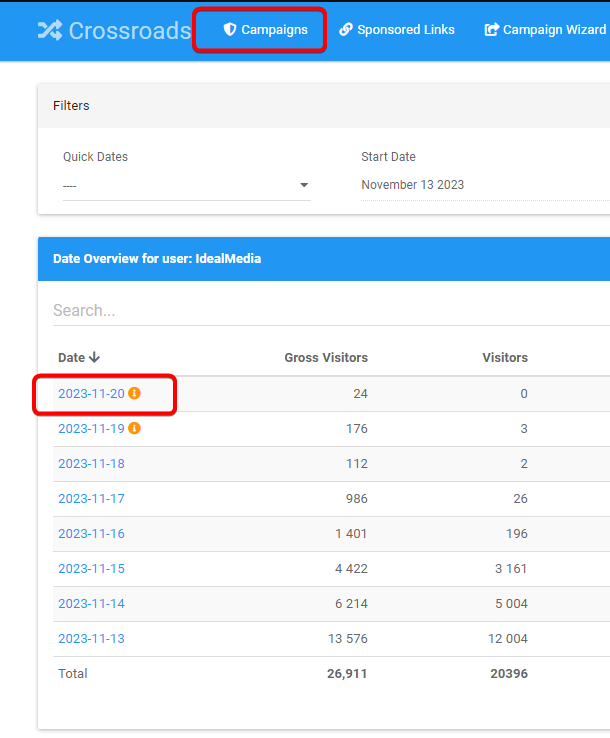Expand the Quick Dates dropdown arrow
Image resolution: width=610 pixels, height=738 pixels.
coord(304,185)
